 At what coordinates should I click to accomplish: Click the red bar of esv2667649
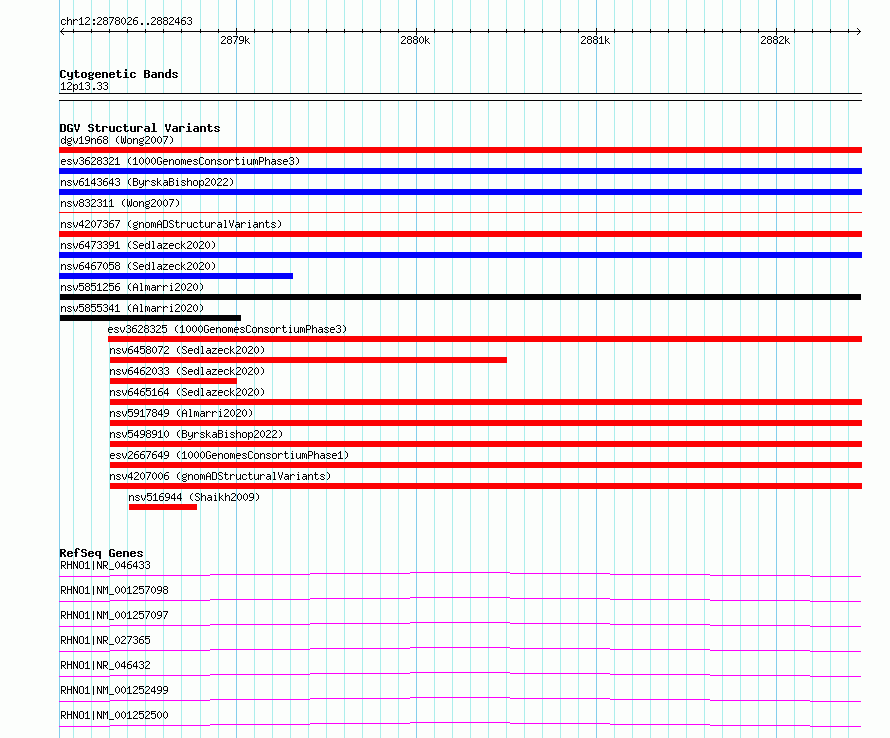[485, 465]
